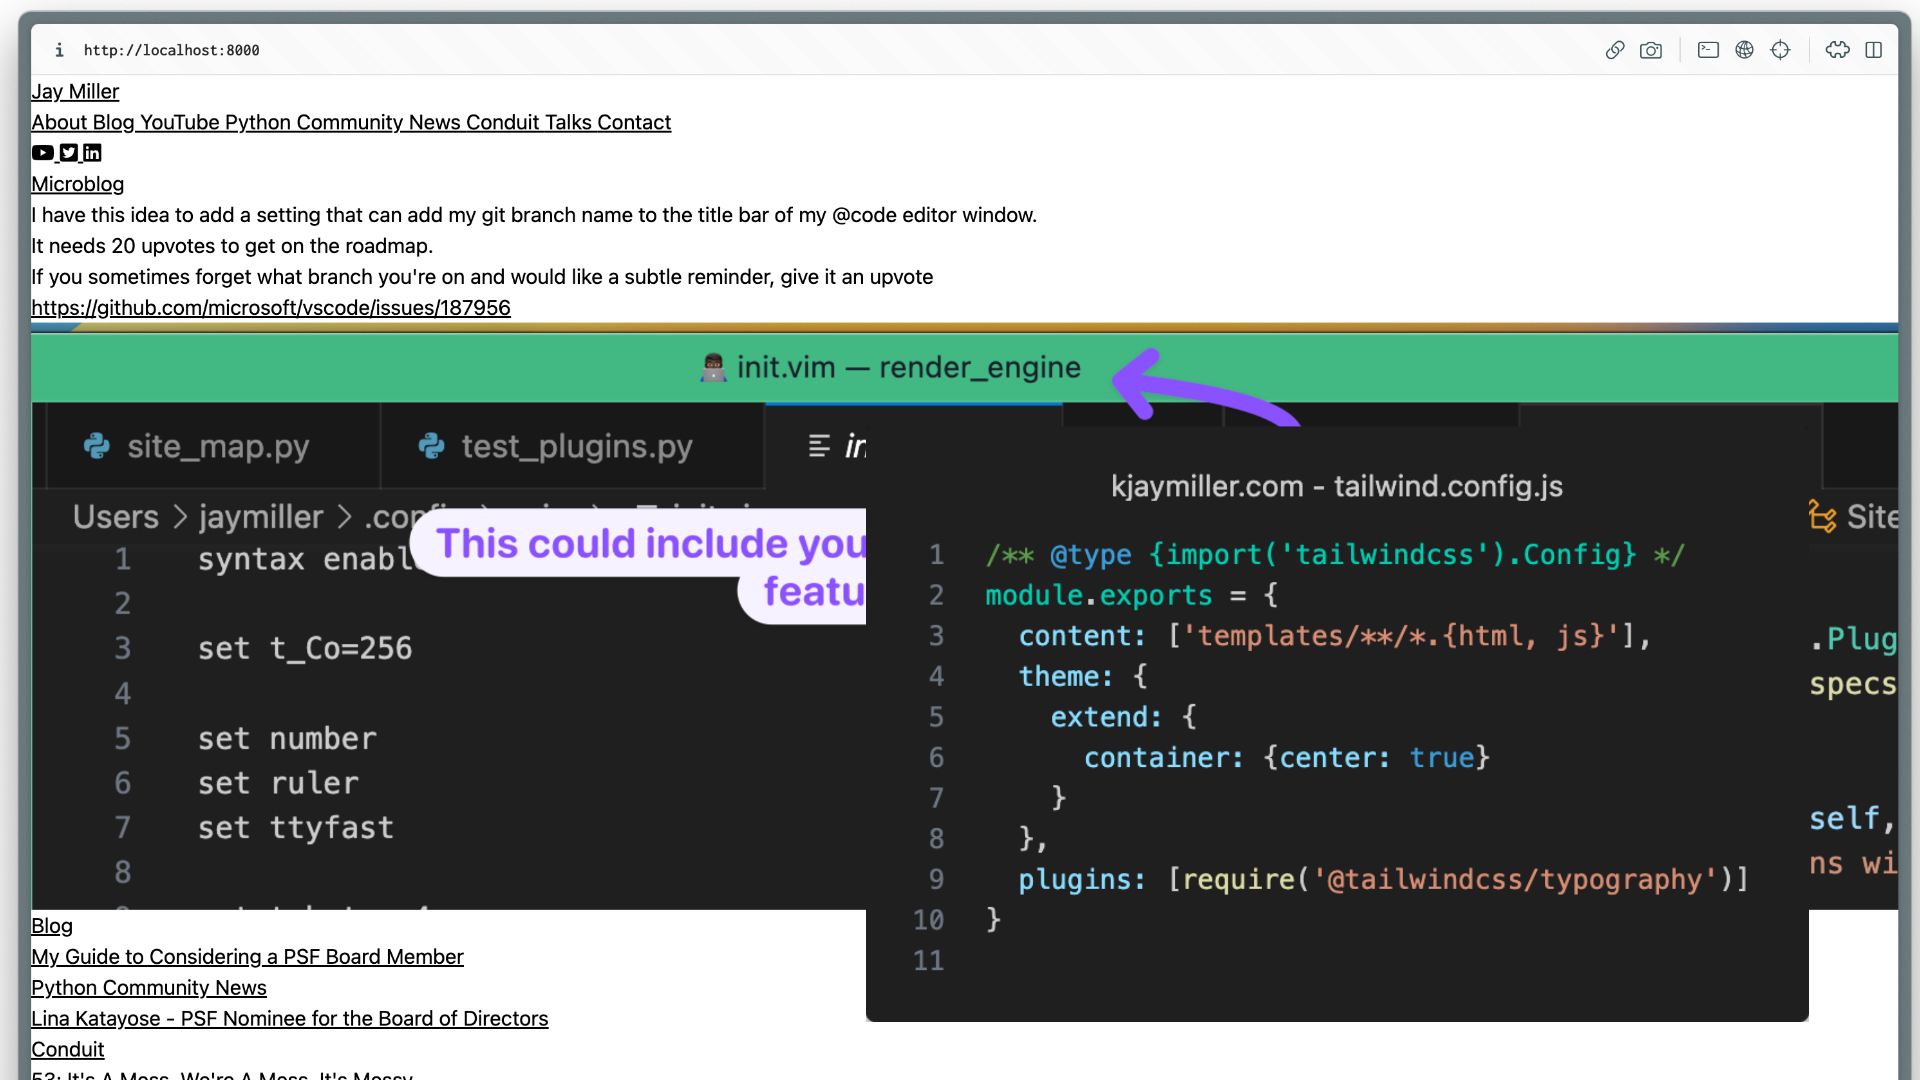Activate the crosshair inspect element icon
The width and height of the screenshot is (1920, 1080).
click(x=1780, y=50)
